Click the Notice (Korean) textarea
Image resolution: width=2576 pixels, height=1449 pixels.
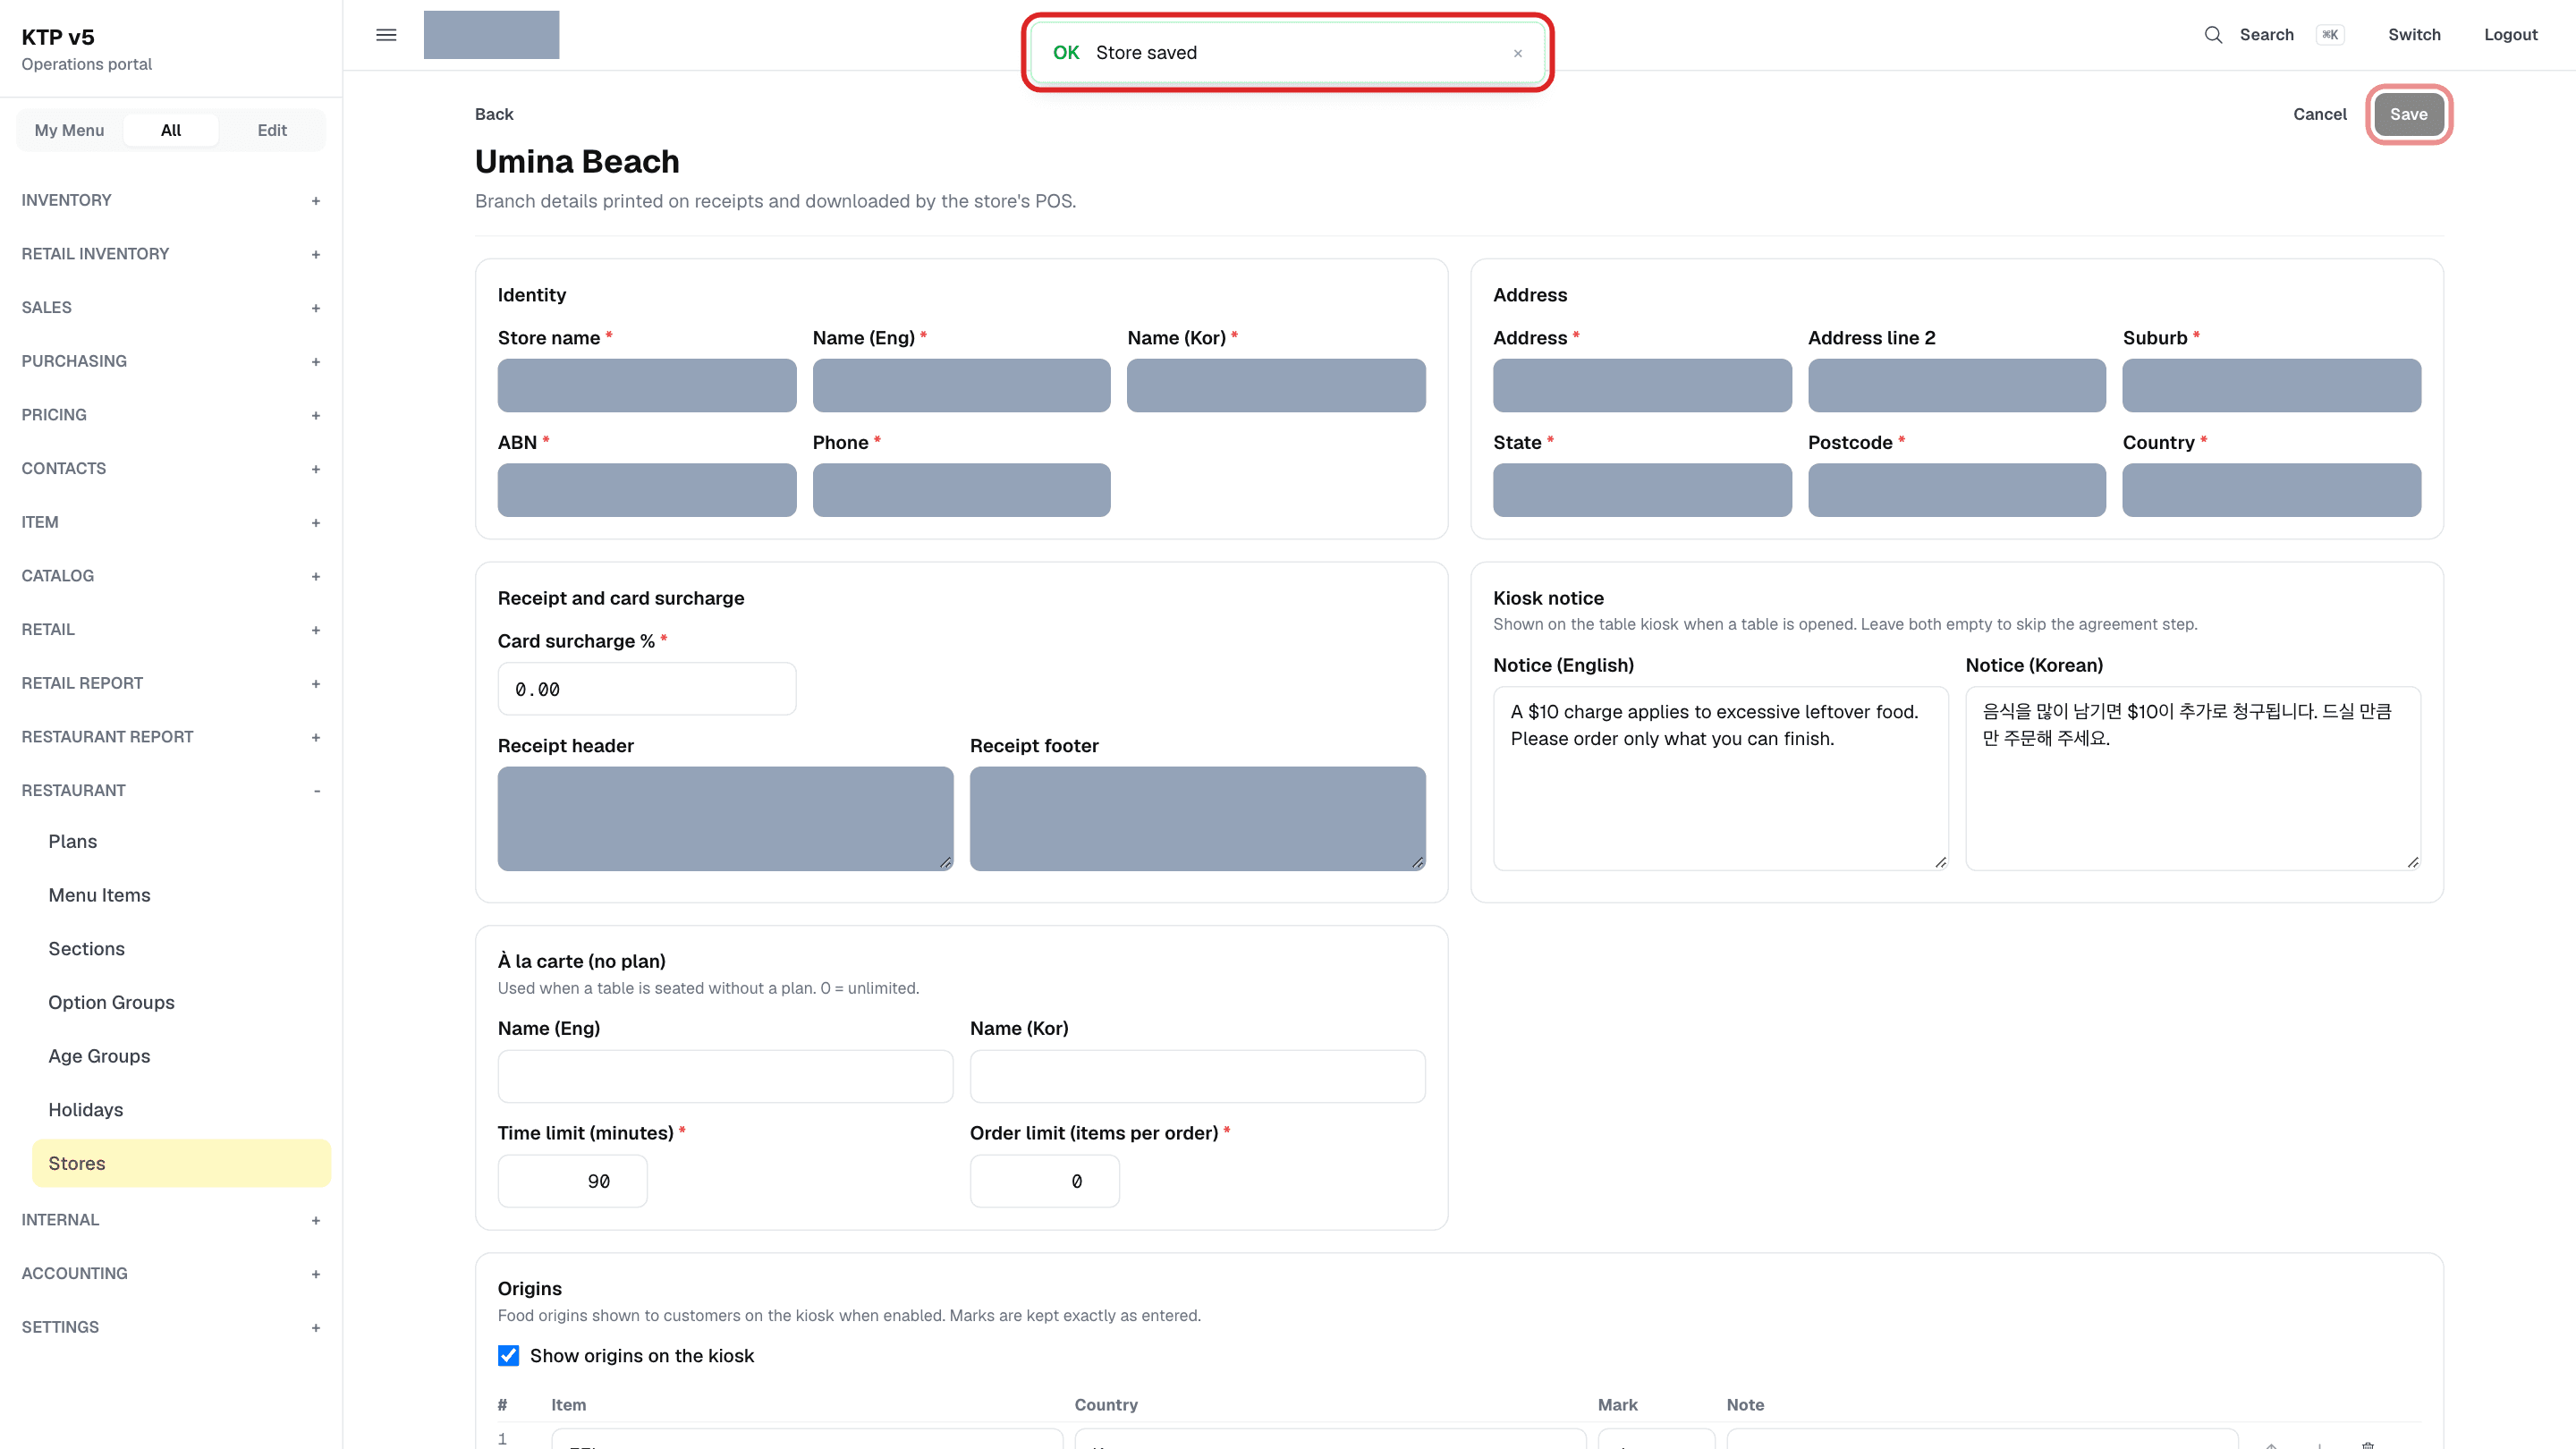pos(2193,778)
